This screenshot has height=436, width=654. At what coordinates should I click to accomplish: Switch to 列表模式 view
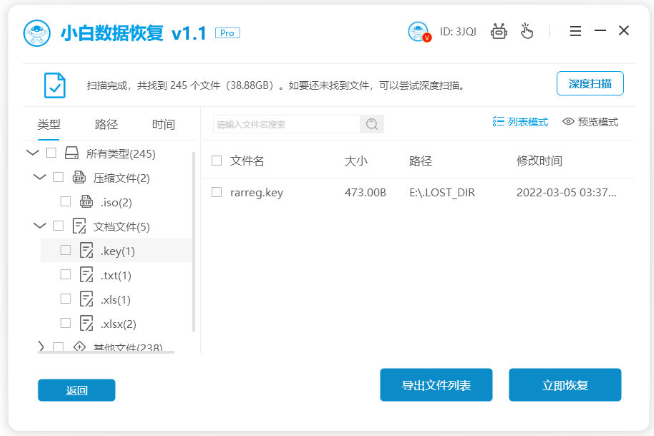point(520,121)
